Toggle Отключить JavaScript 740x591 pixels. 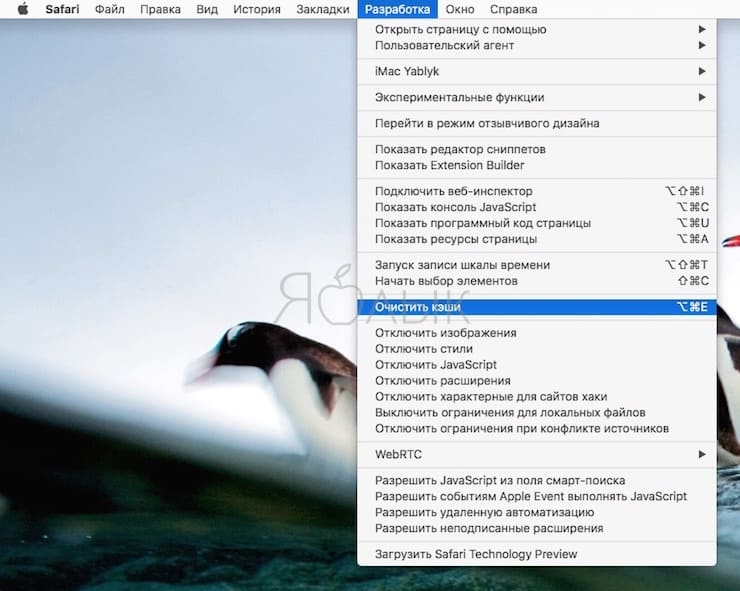[x=537, y=365]
